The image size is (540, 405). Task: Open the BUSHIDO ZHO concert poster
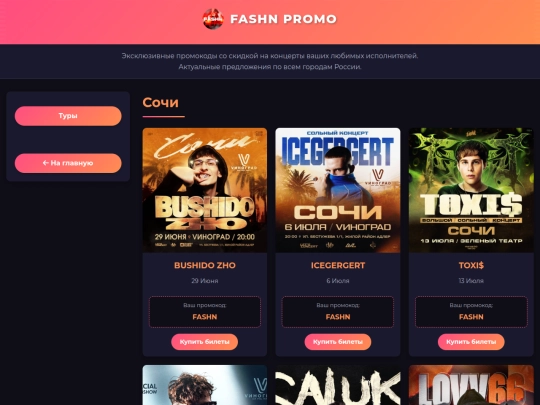click(205, 190)
